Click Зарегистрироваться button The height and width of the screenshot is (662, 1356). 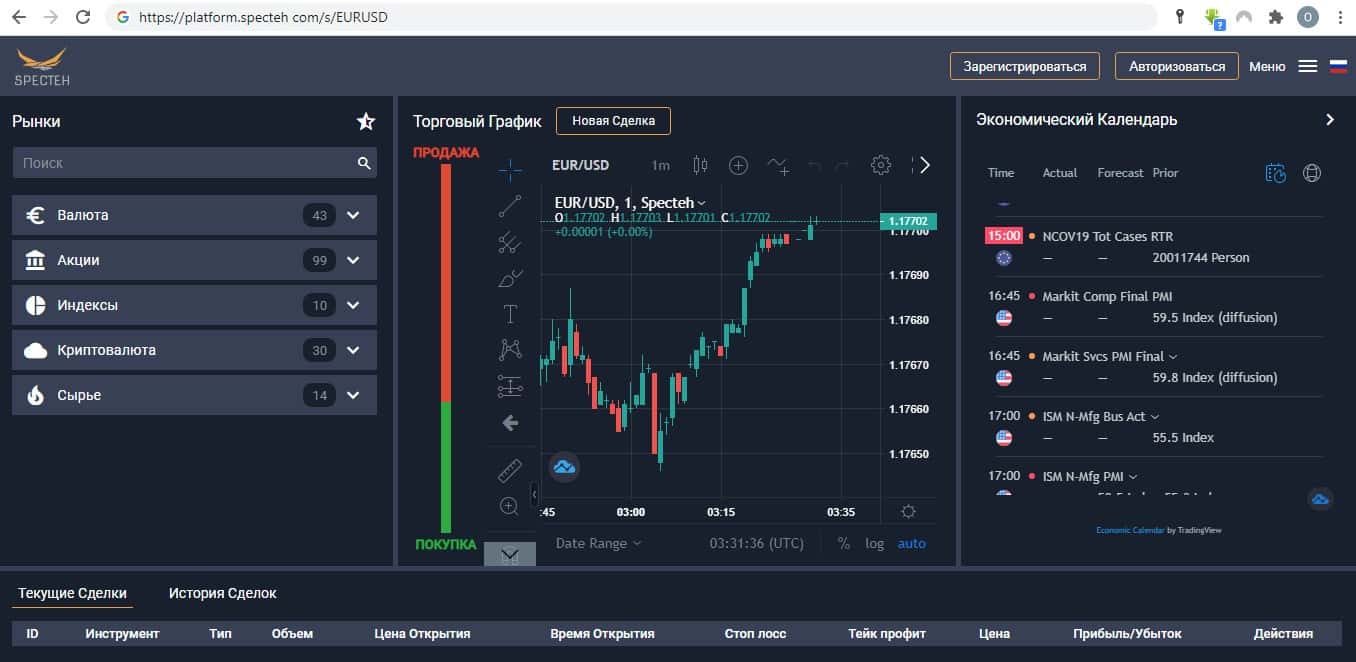click(1025, 66)
